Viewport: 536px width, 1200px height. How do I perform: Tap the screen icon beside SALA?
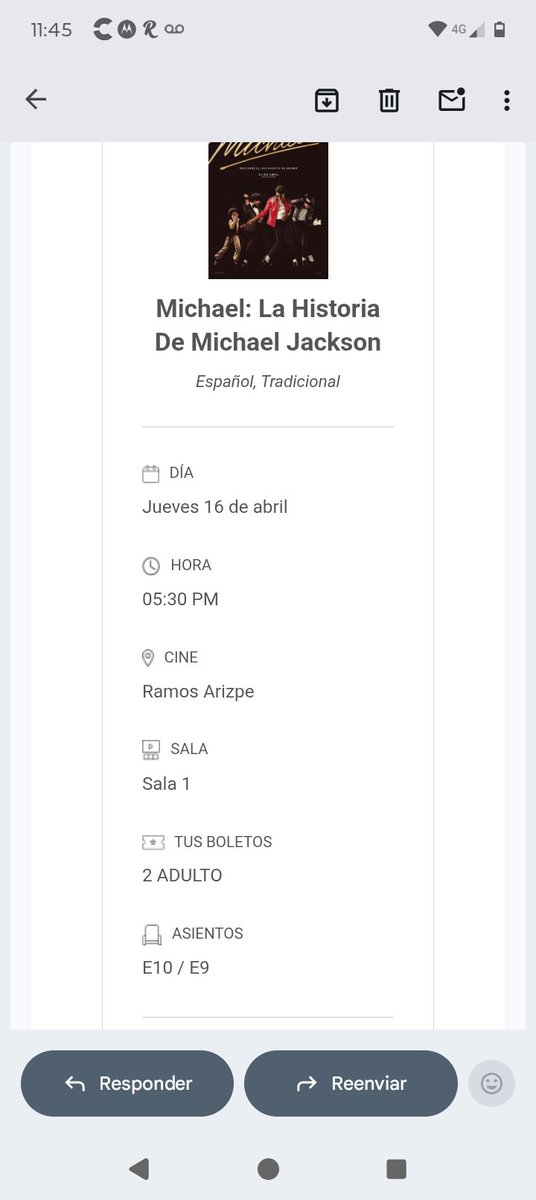151,749
